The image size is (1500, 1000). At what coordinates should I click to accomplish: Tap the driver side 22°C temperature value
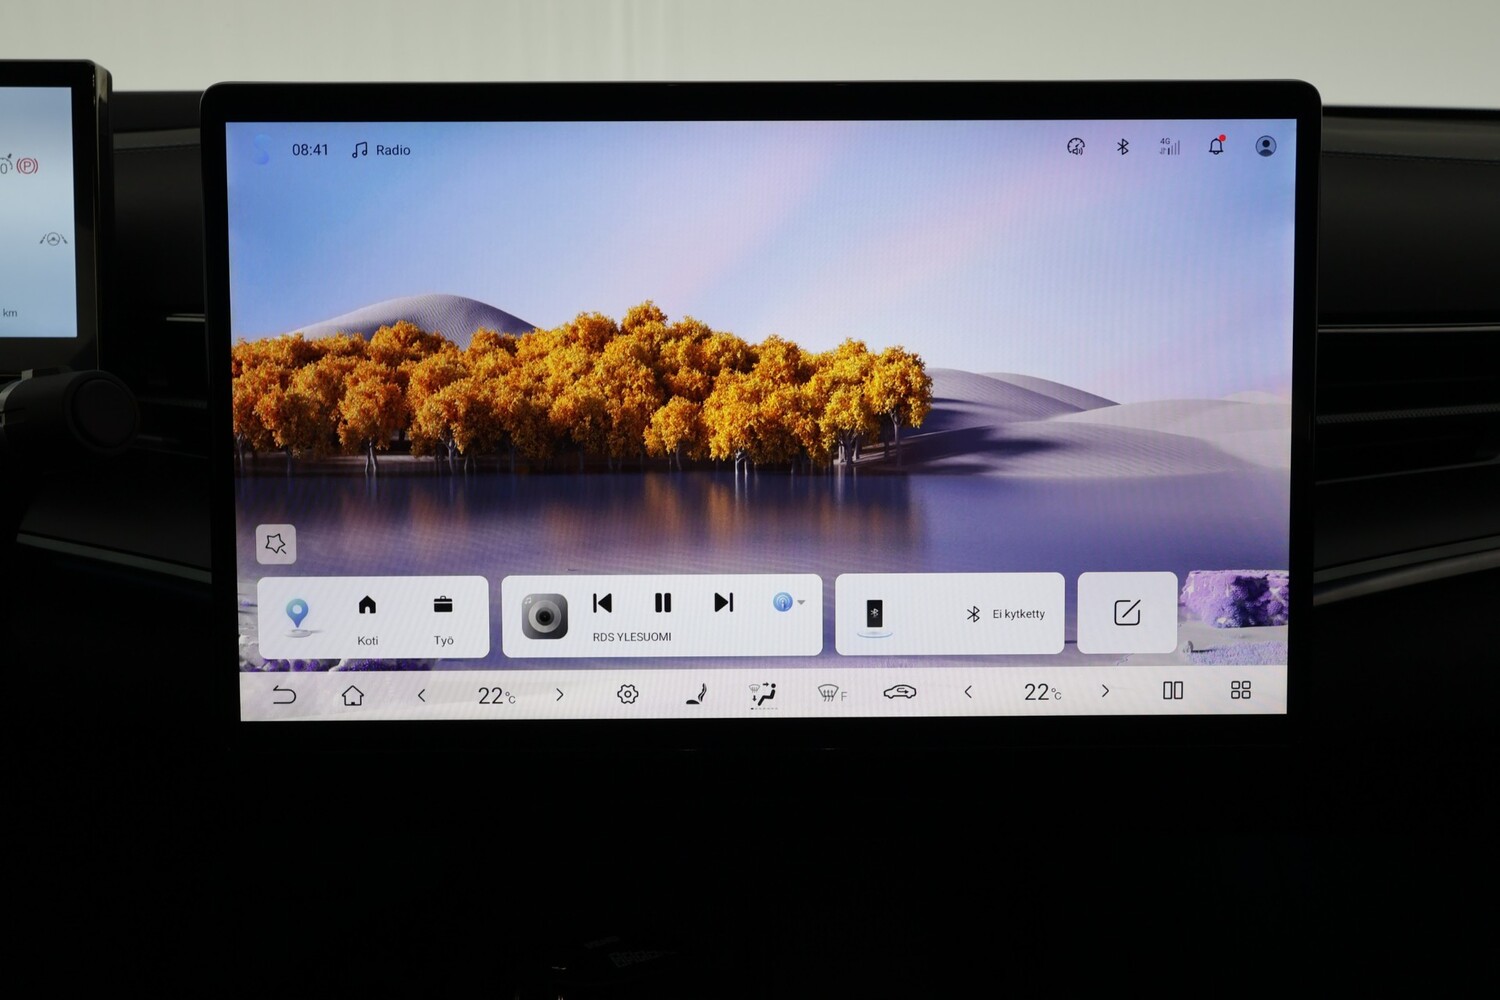(x=496, y=695)
